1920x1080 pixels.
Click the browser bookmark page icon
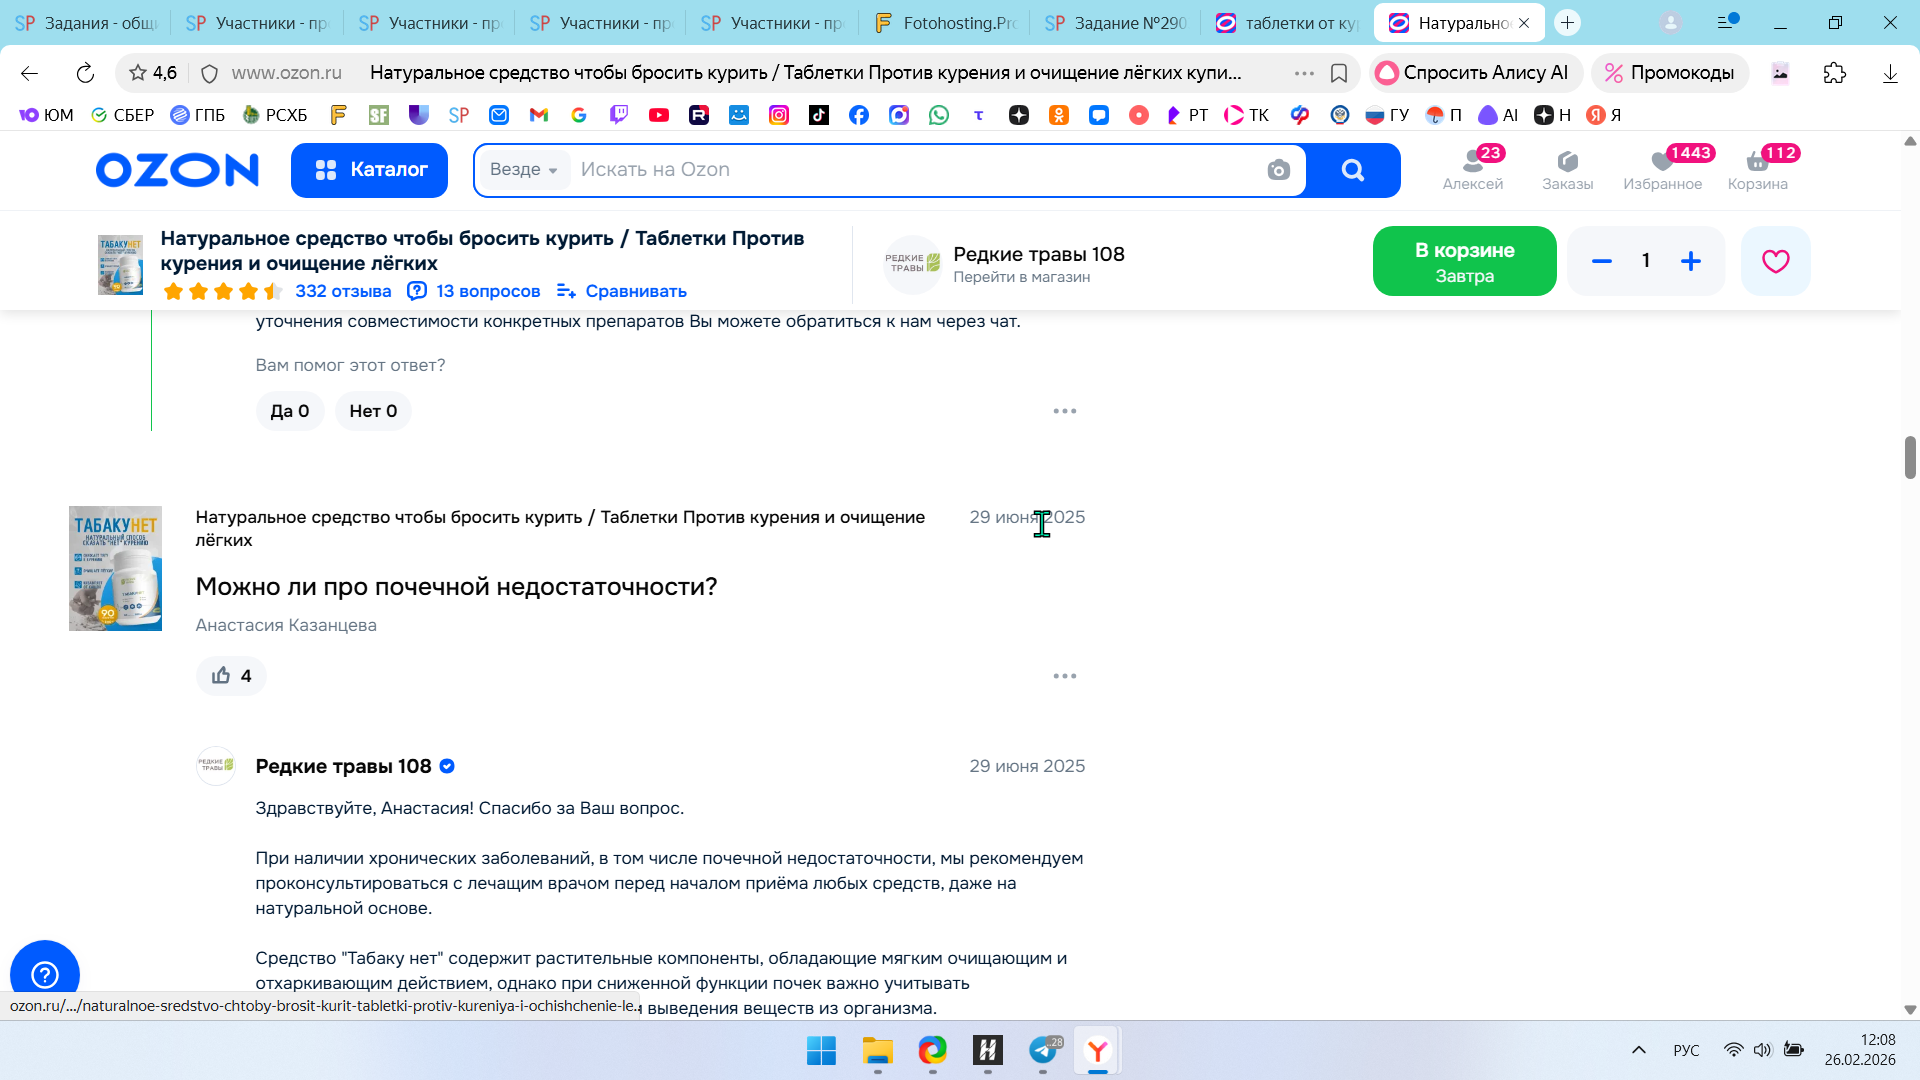click(1339, 73)
